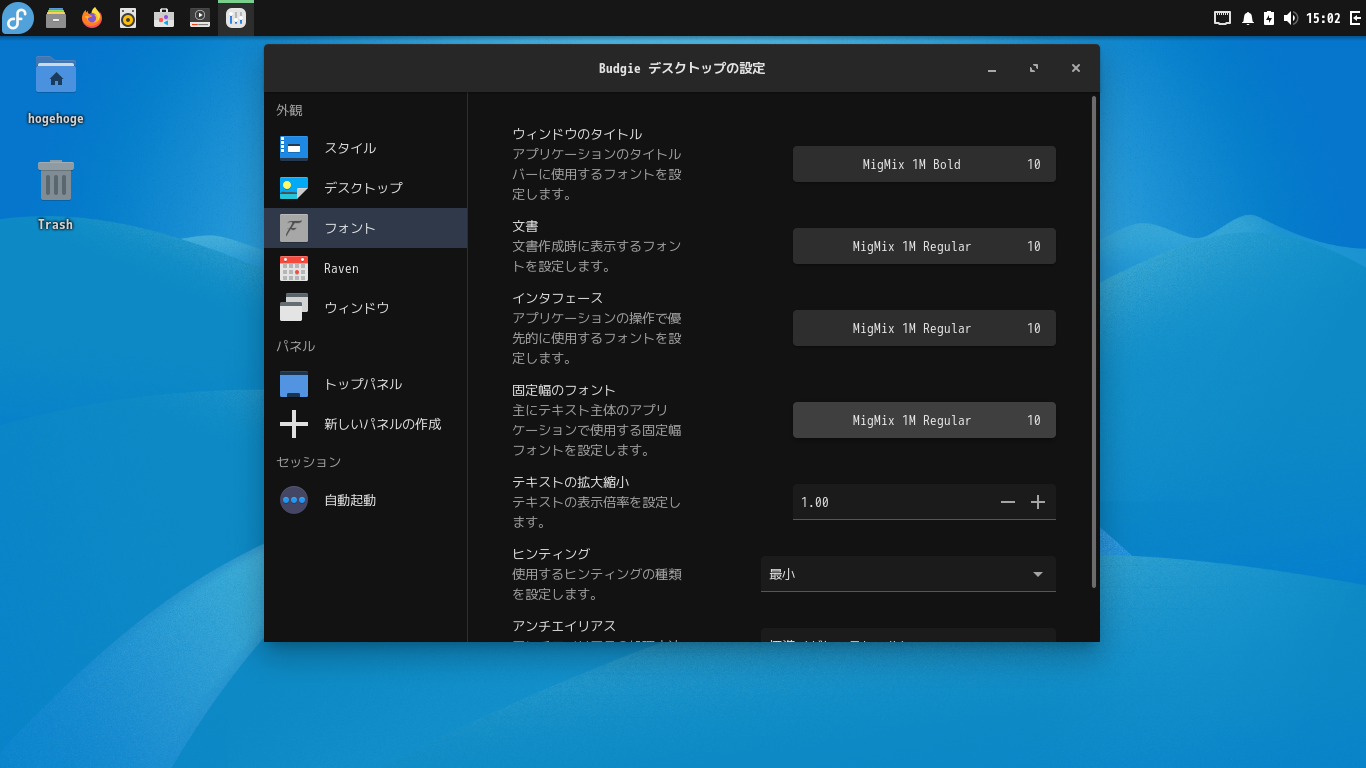This screenshot has height=768, width=1366.
Task: Change the 固定幅のフォント monospace font button
Action: pyautogui.click(x=924, y=420)
